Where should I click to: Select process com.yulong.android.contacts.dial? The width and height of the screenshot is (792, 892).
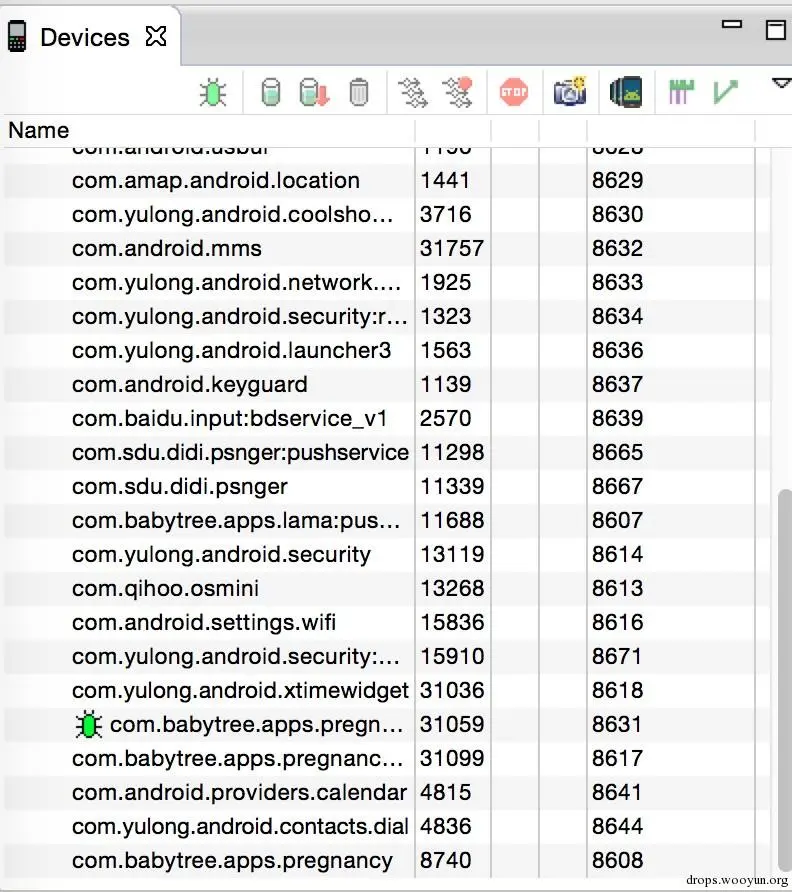tap(240, 827)
